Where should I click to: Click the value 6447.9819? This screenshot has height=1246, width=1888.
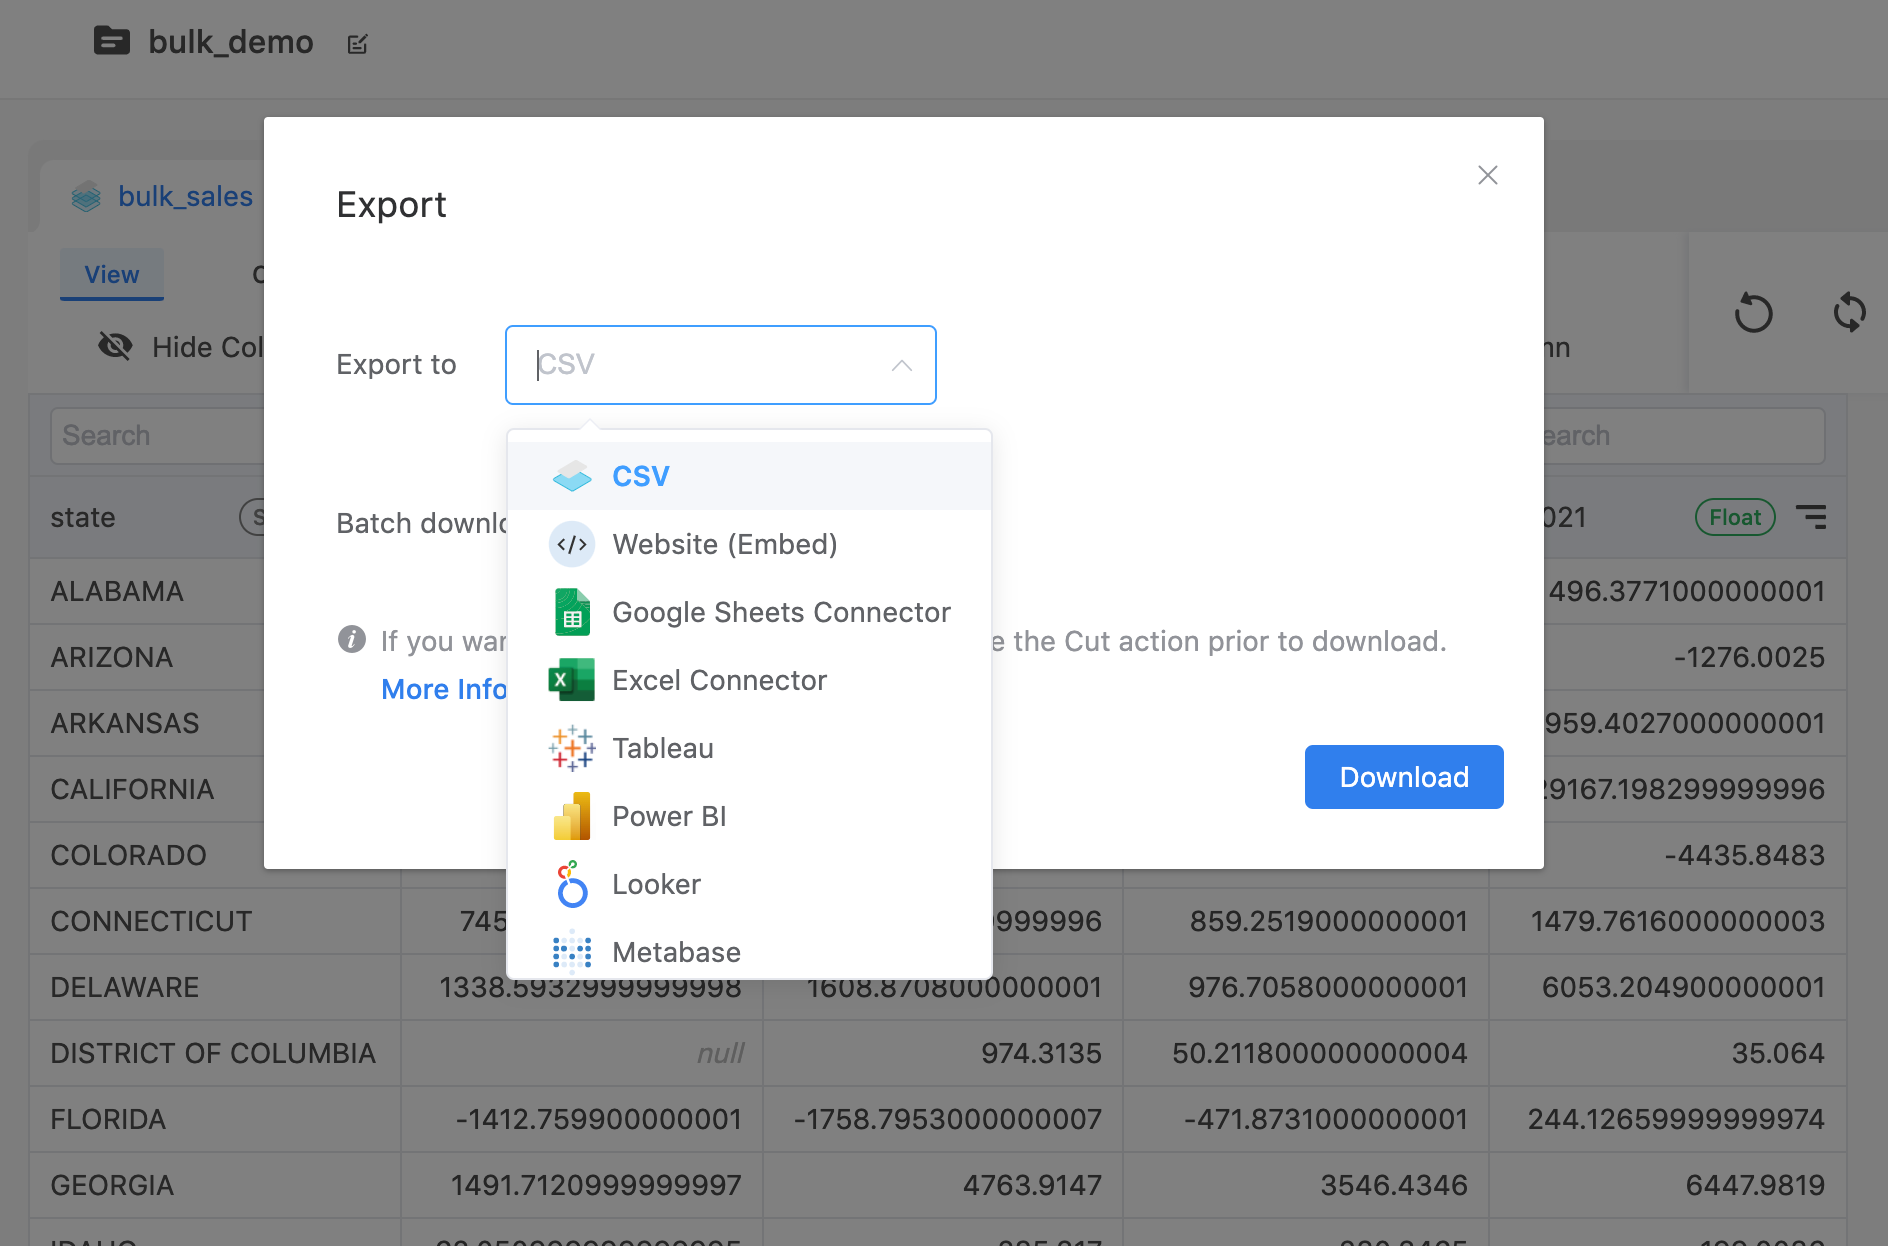pyautogui.click(x=1755, y=1185)
